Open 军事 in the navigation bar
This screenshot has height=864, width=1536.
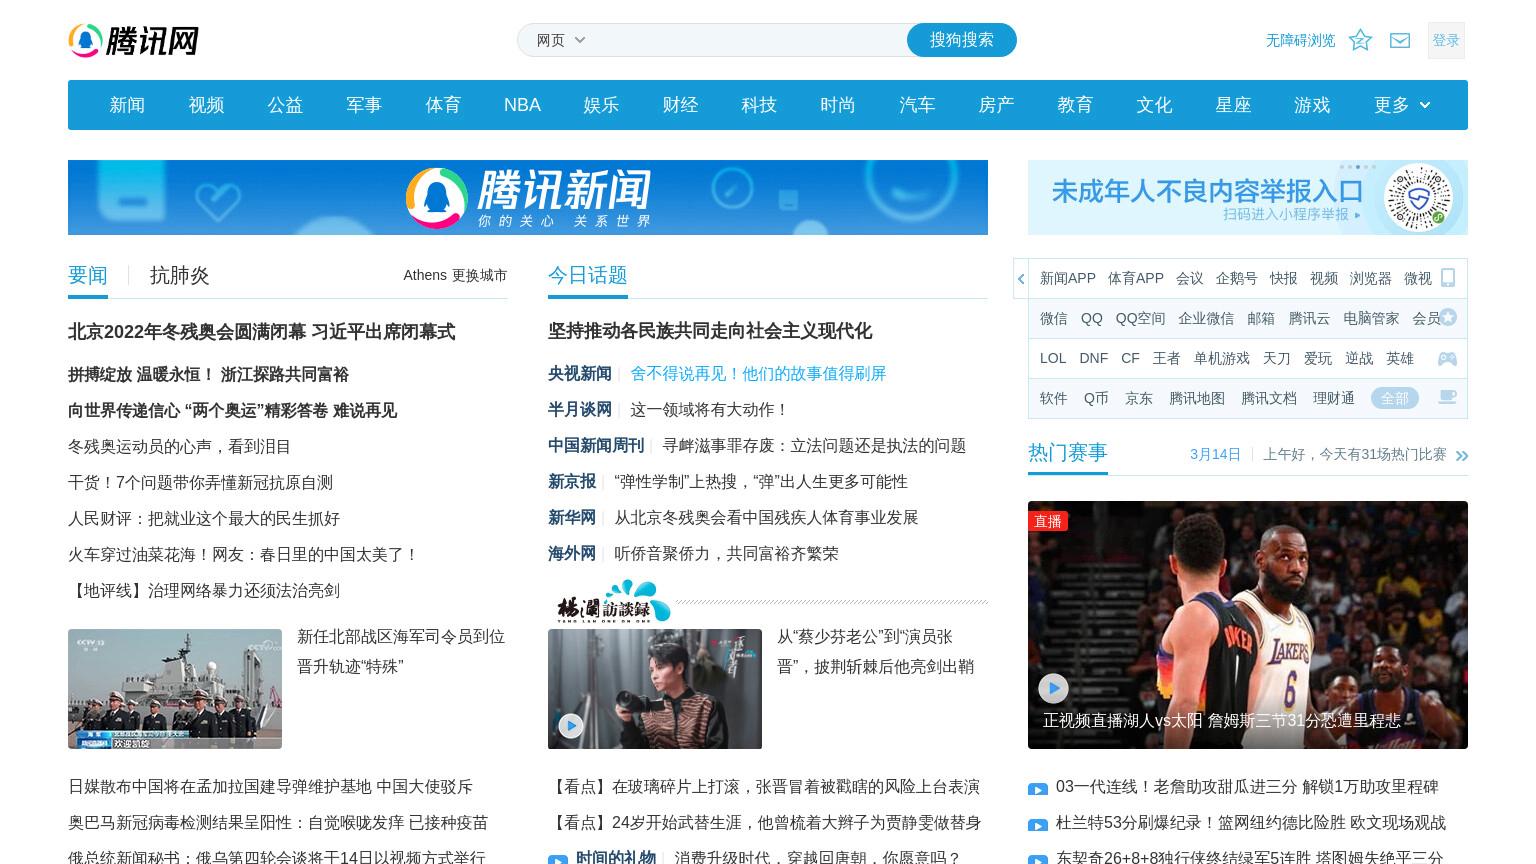(x=365, y=105)
